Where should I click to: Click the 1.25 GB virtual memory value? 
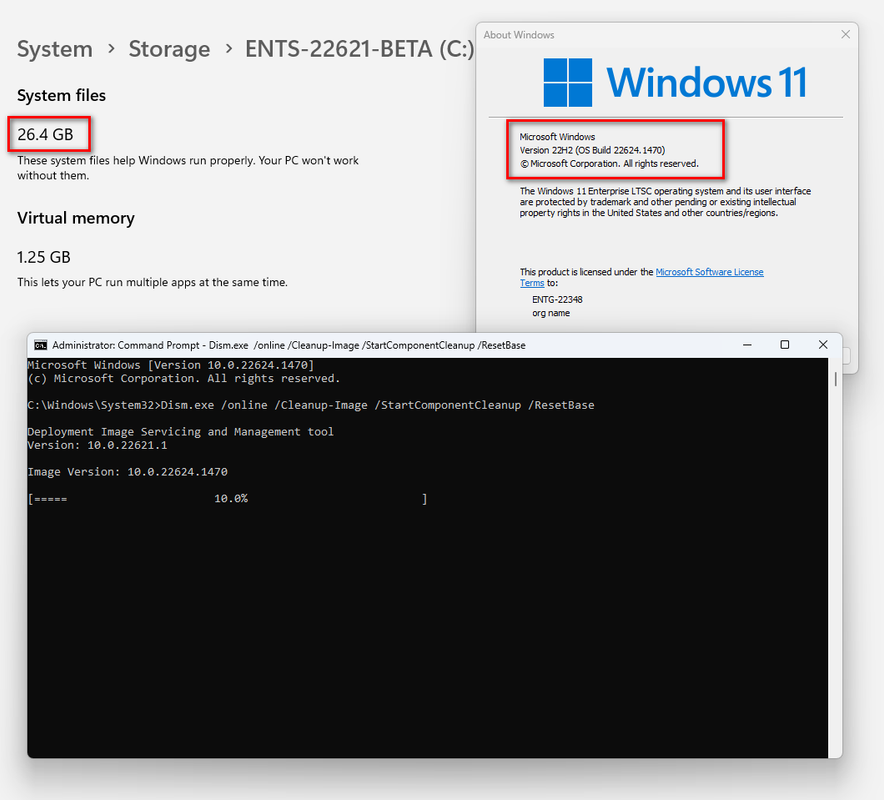[43, 257]
